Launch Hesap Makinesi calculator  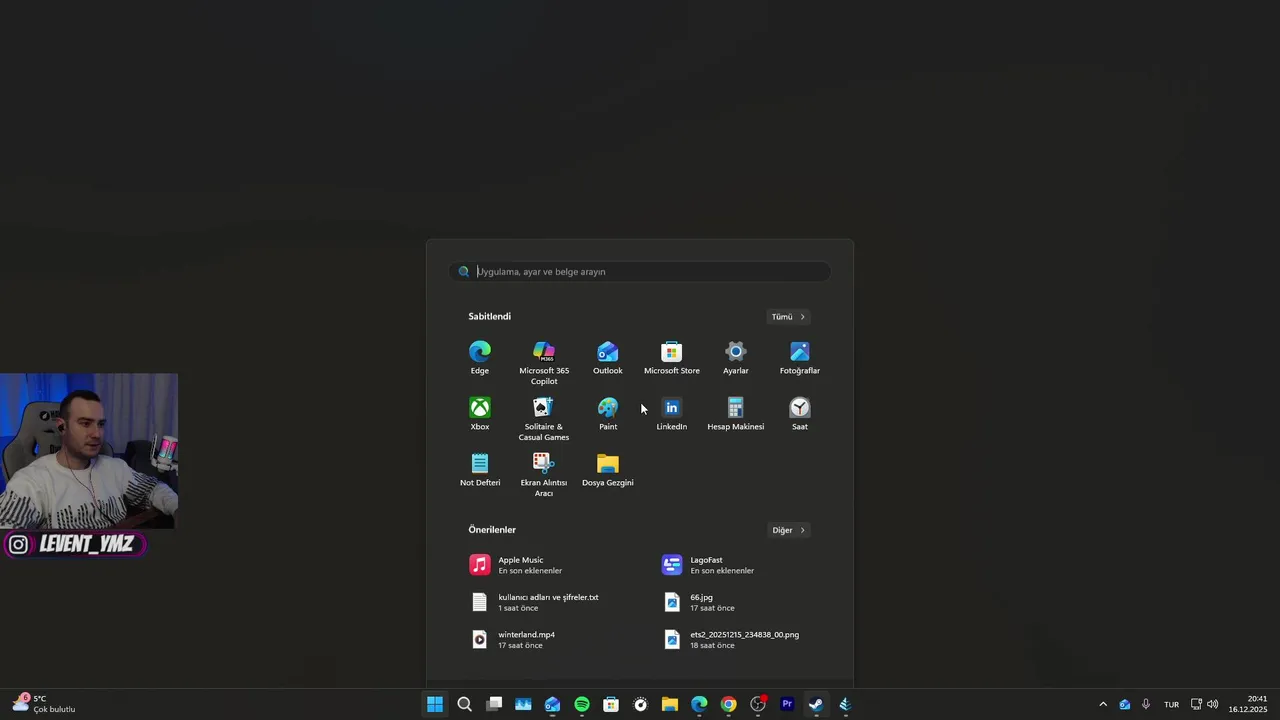(736, 414)
